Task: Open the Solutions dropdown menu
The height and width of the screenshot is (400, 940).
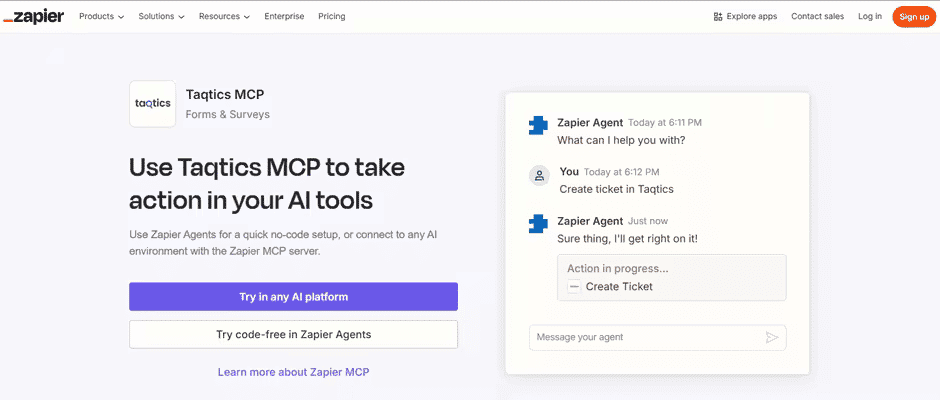Action: click(x=162, y=16)
